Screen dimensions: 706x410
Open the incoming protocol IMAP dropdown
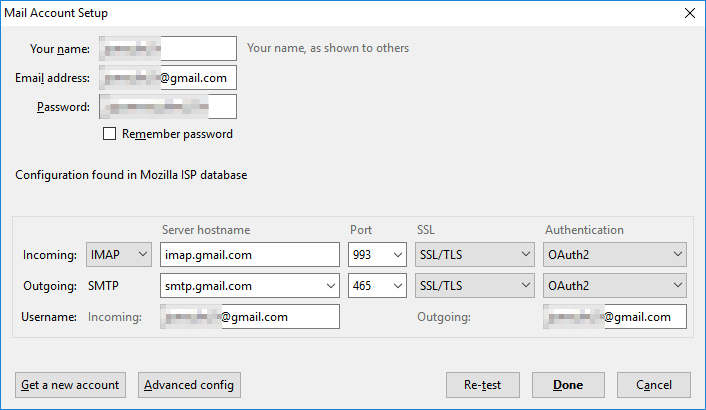coord(119,255)
